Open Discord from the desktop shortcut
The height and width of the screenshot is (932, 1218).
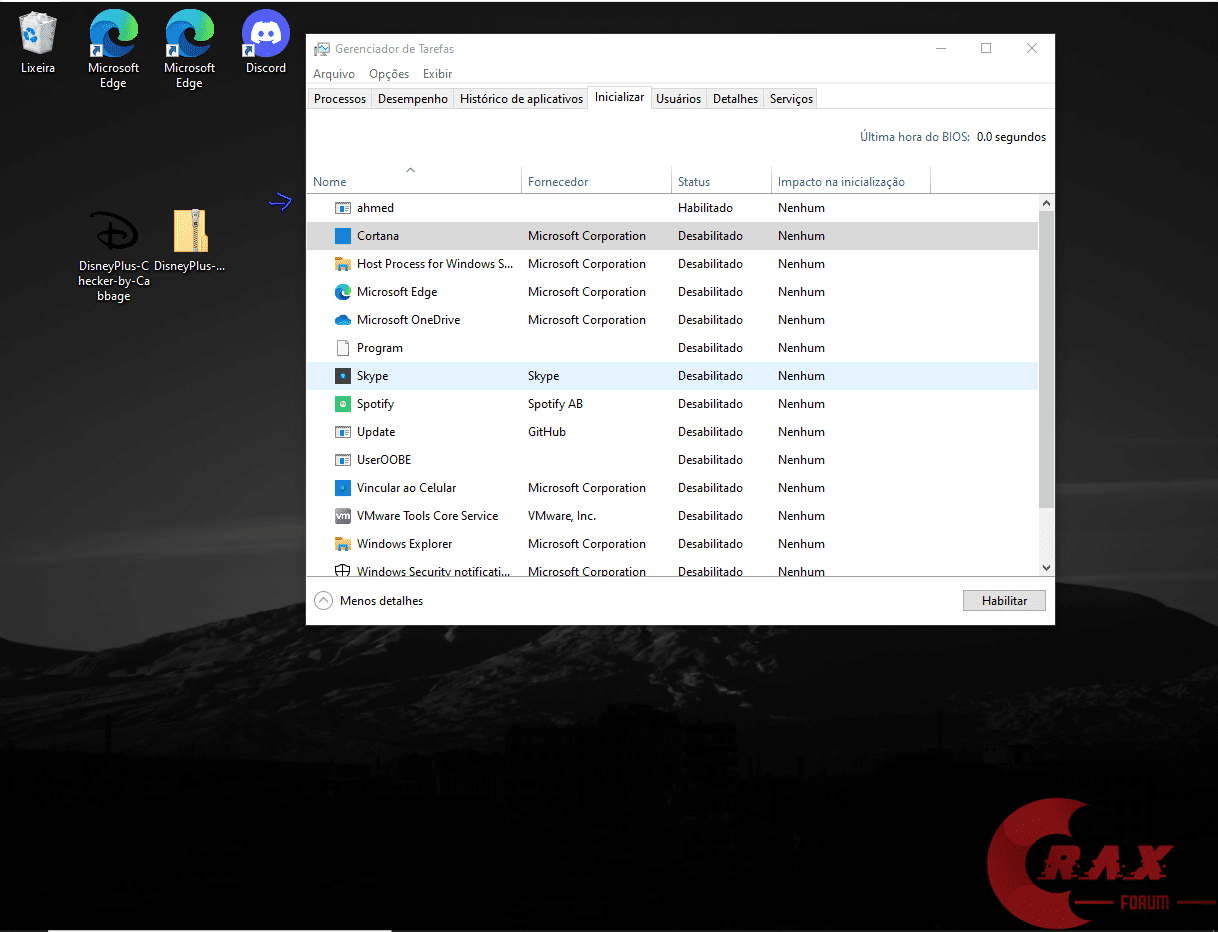click(x=266, y=42)
